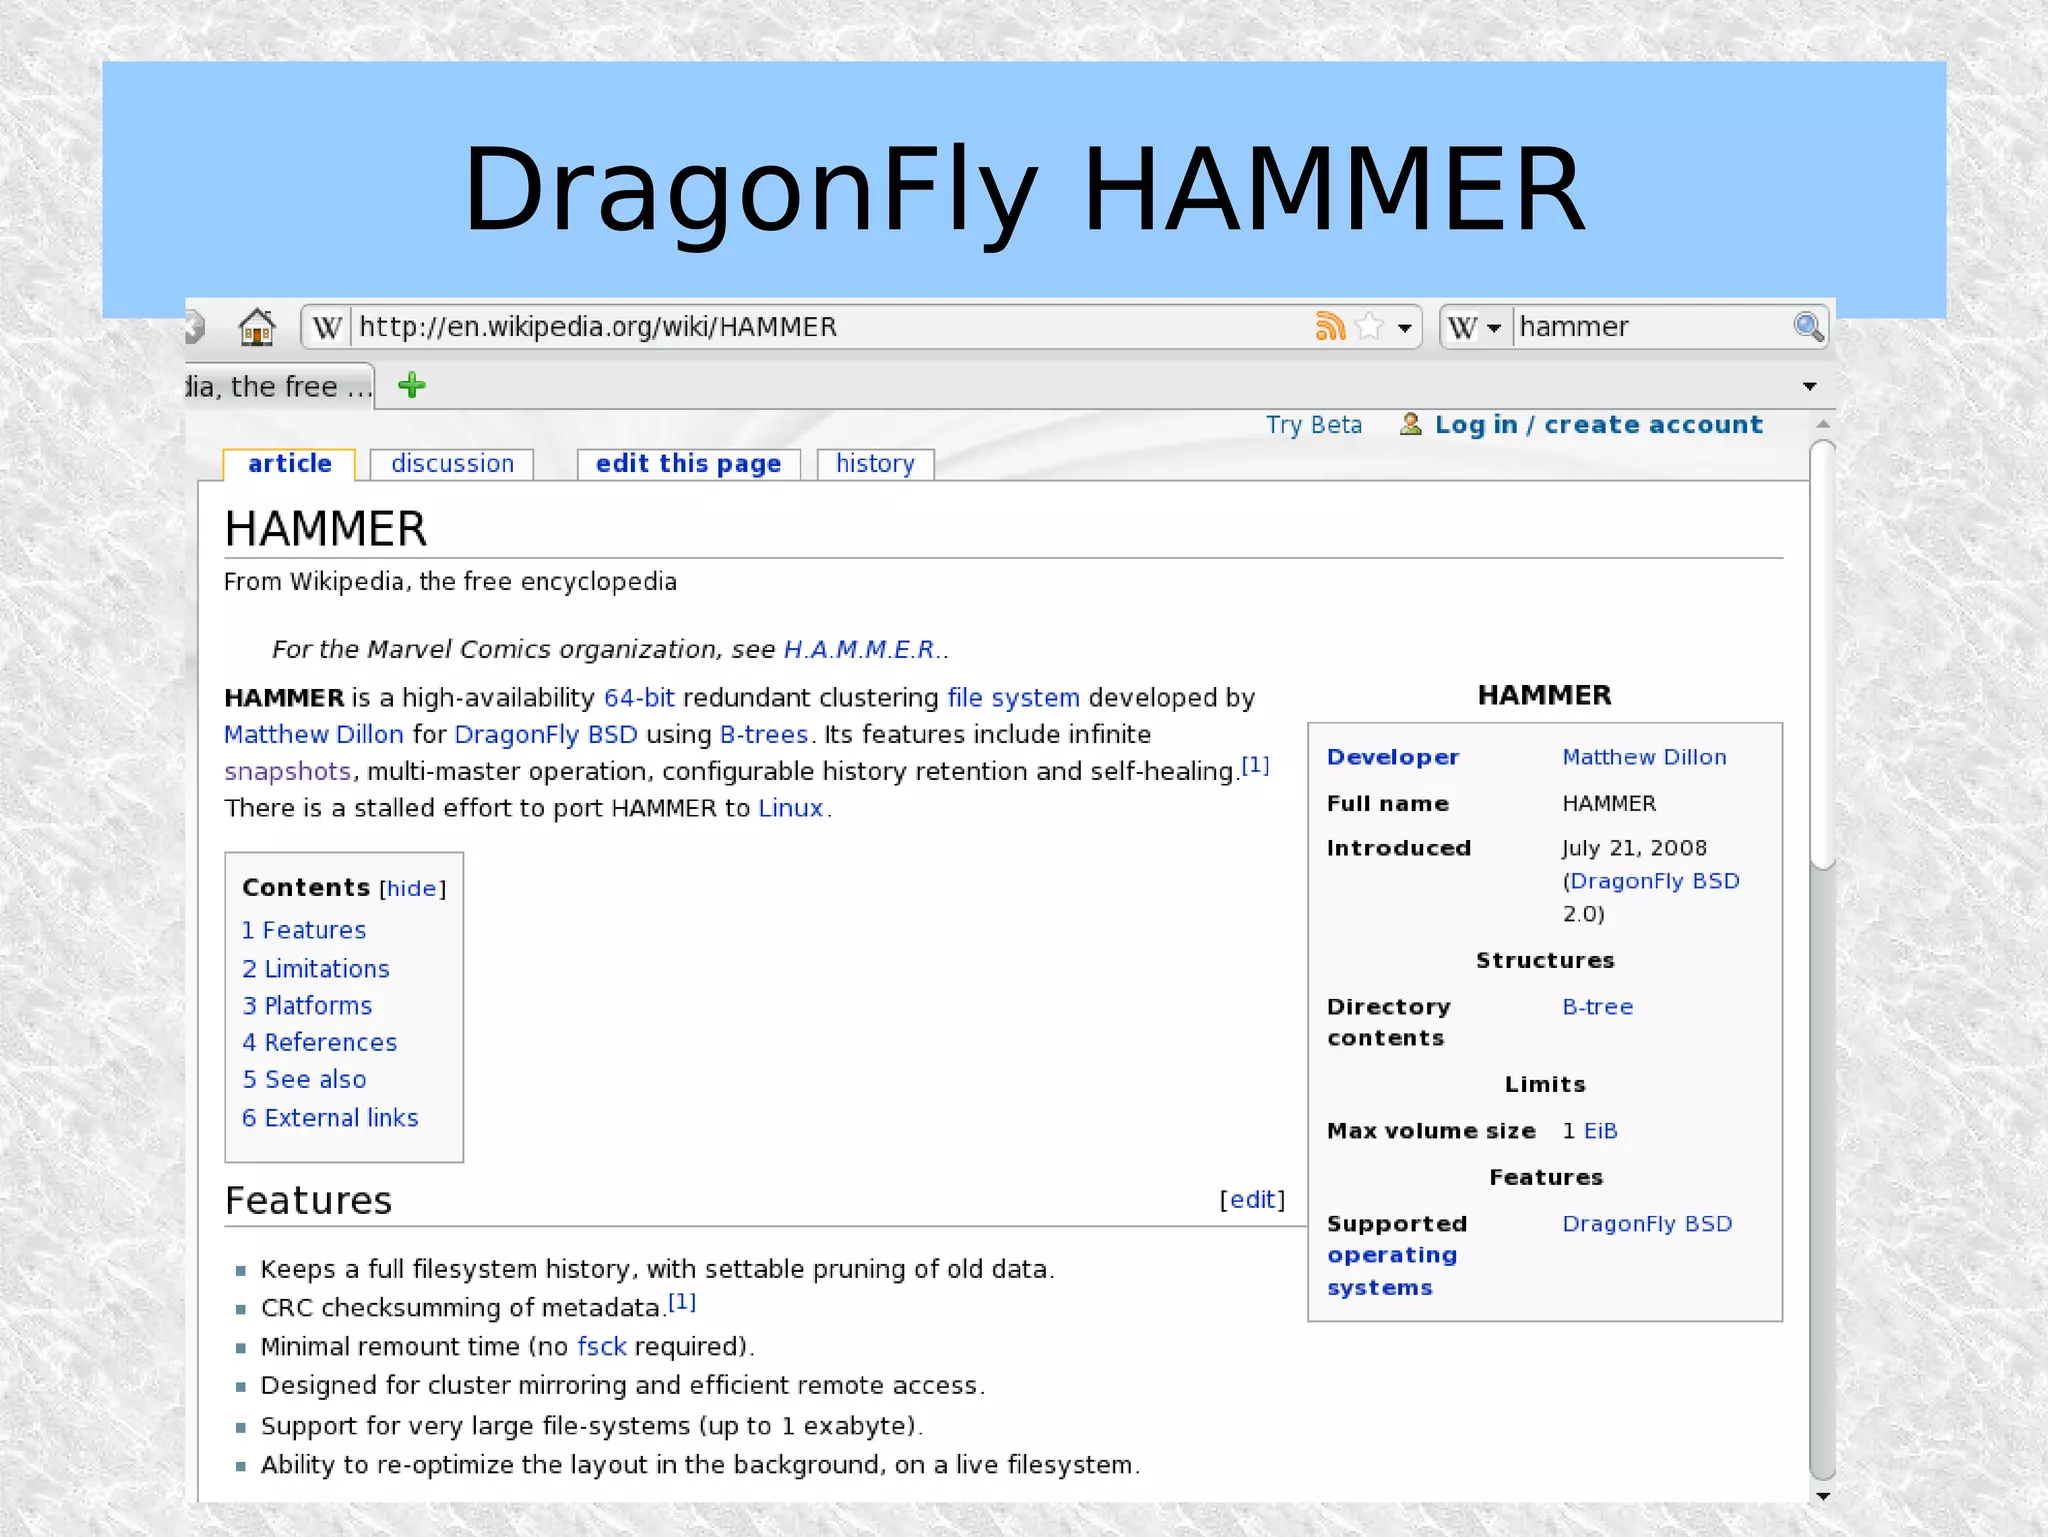This screenshot has height=1537, width=2048.
Task: Click the Home icon in browser toolbar
Action: coord(257,327)
